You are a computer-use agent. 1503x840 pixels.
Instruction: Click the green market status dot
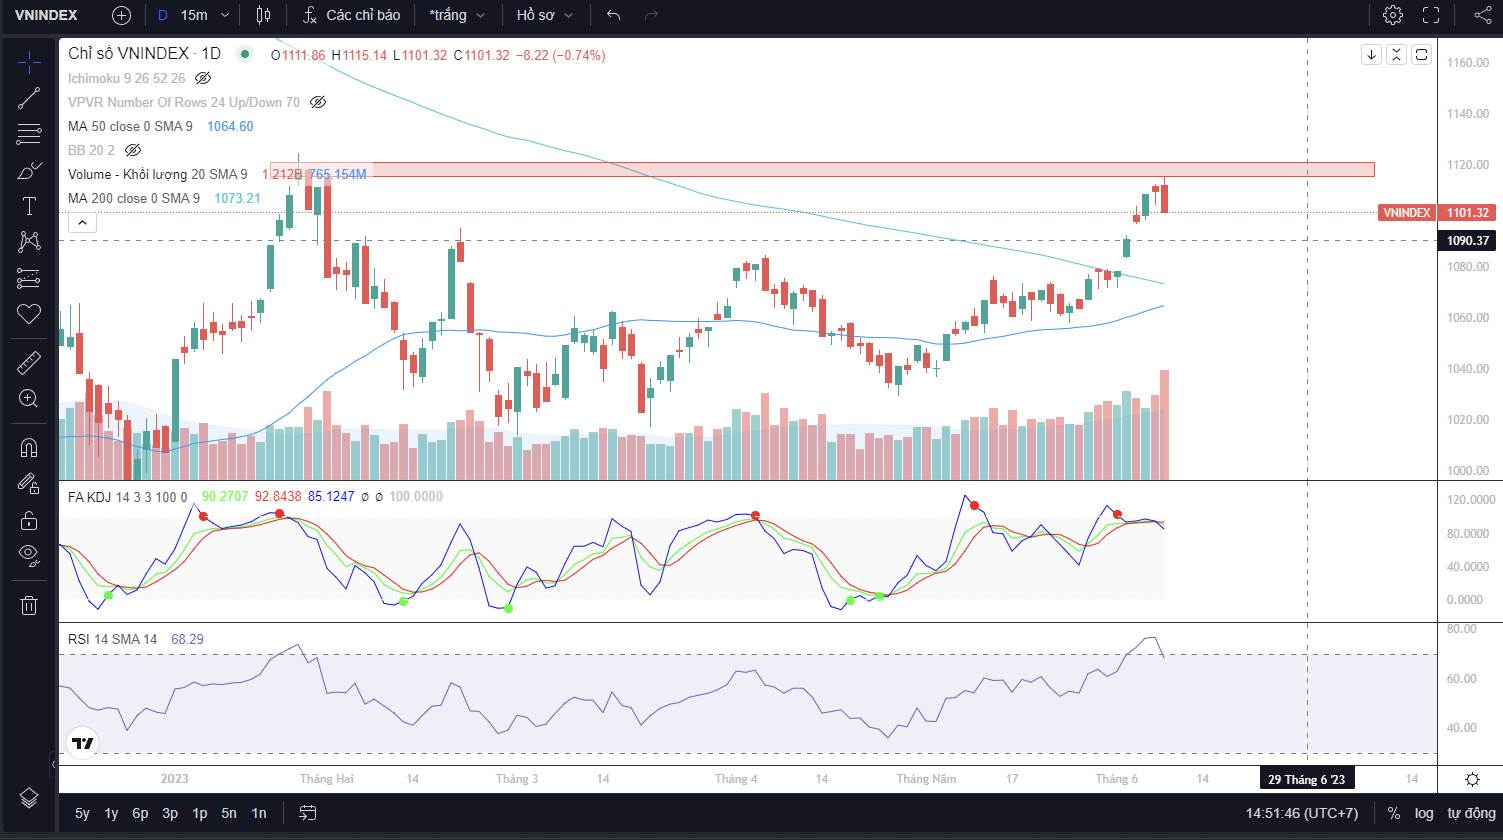(245, 54)
